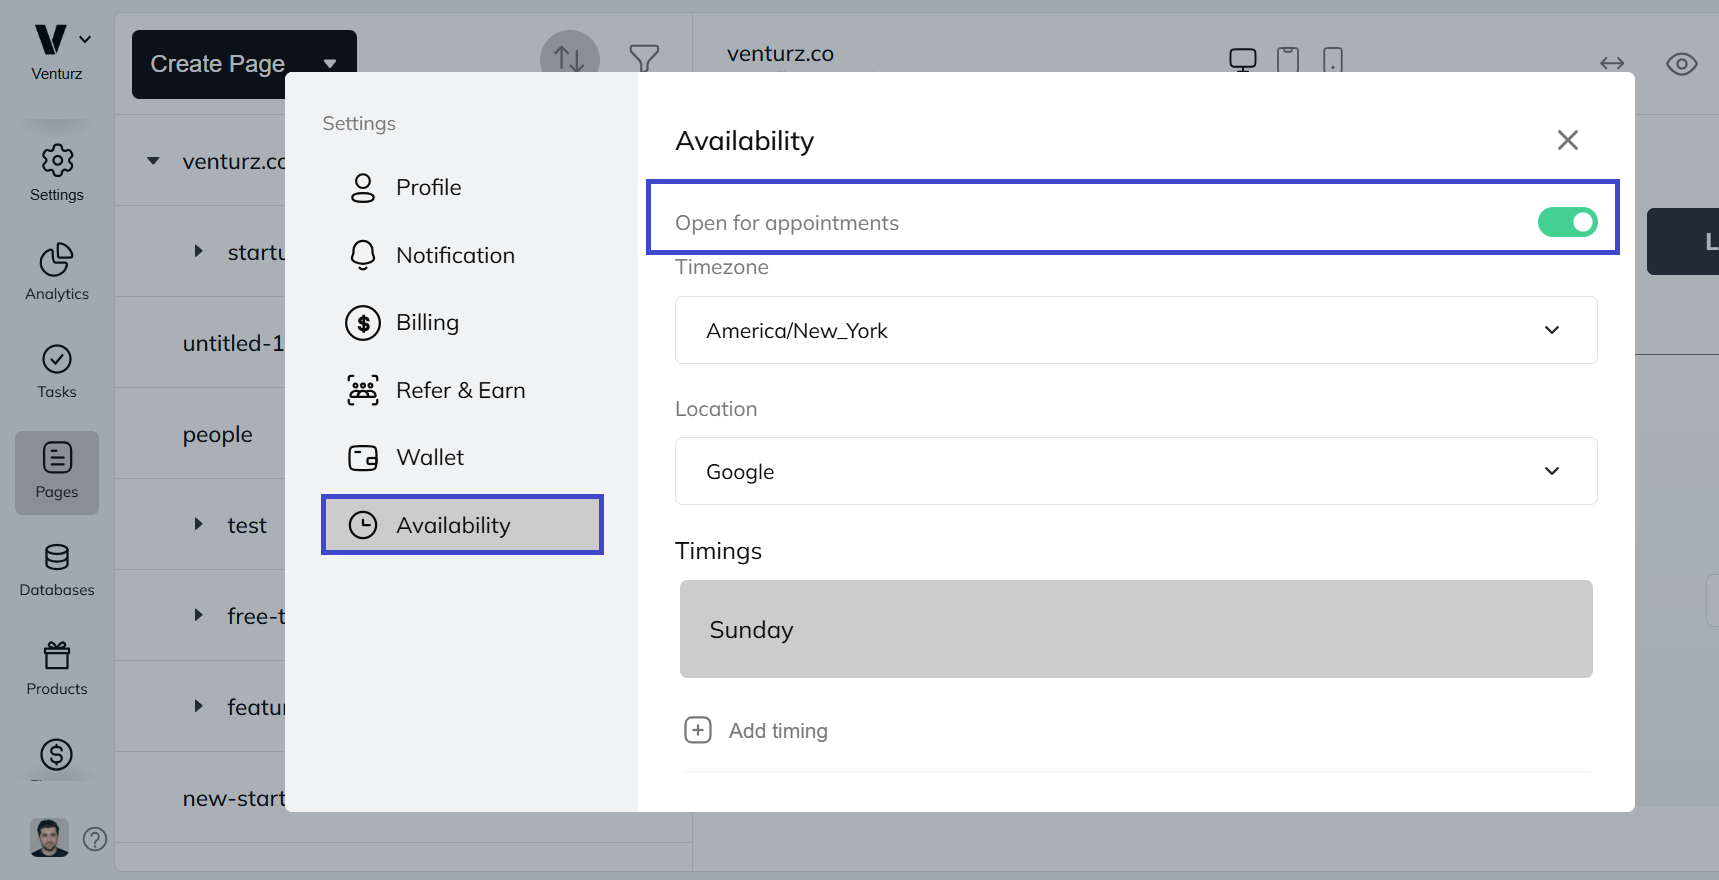Screen dimensions: 1719x880
Task: Open the filter options
Action: coord(644,59)
